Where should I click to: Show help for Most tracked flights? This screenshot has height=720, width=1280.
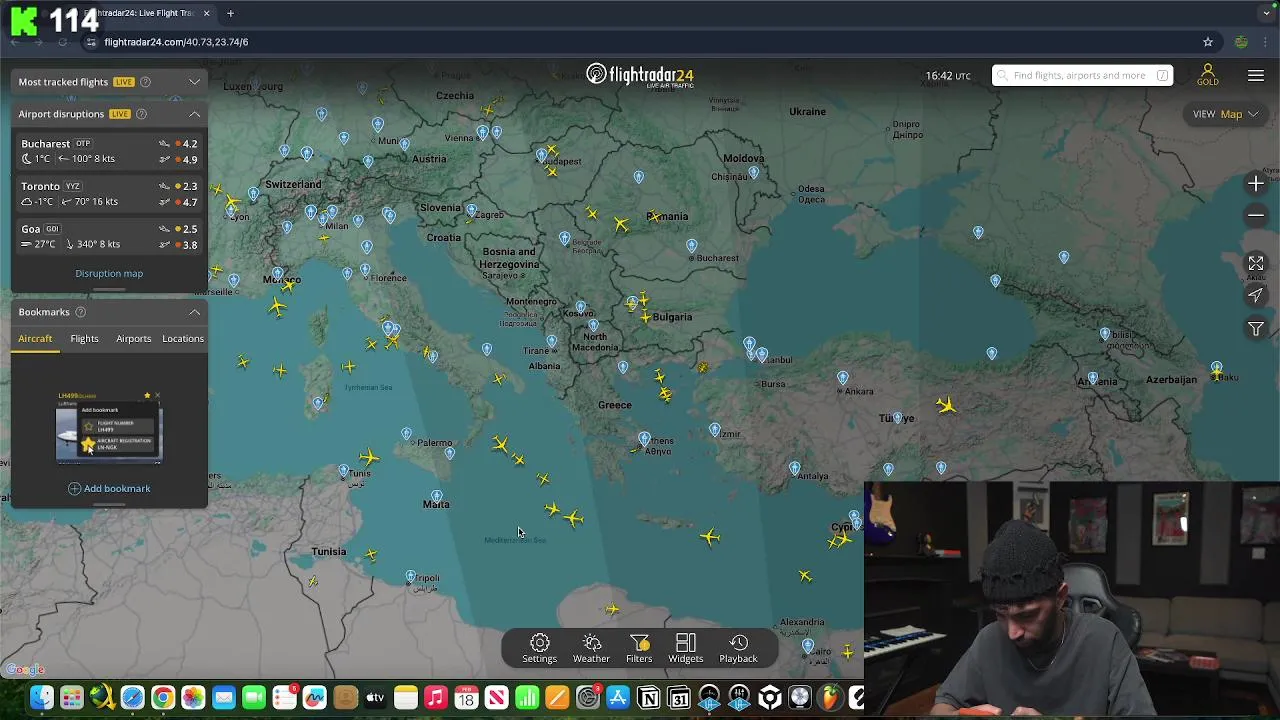coord(145,82)
